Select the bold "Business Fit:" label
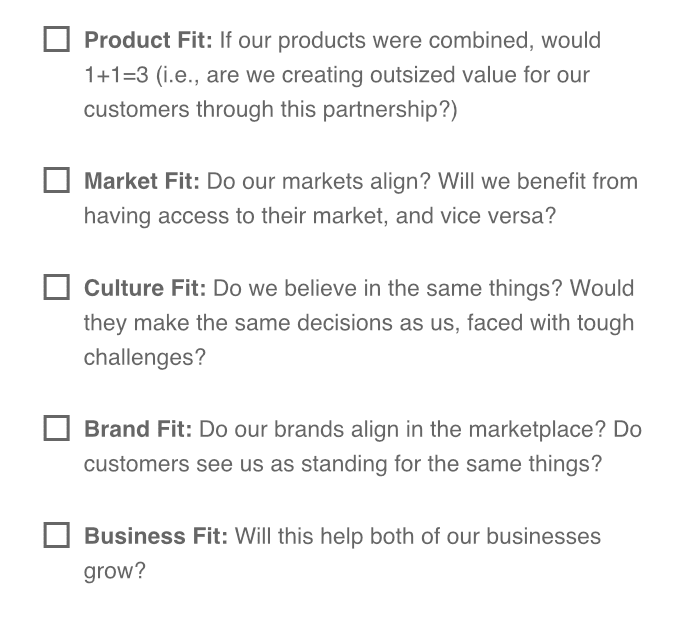Viewport: 690px width, 620px height. point(156,536)
